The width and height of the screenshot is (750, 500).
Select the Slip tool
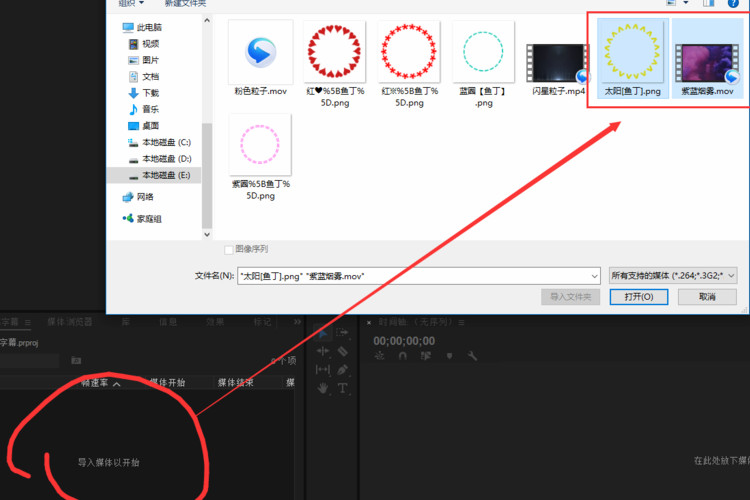[324, 370]
